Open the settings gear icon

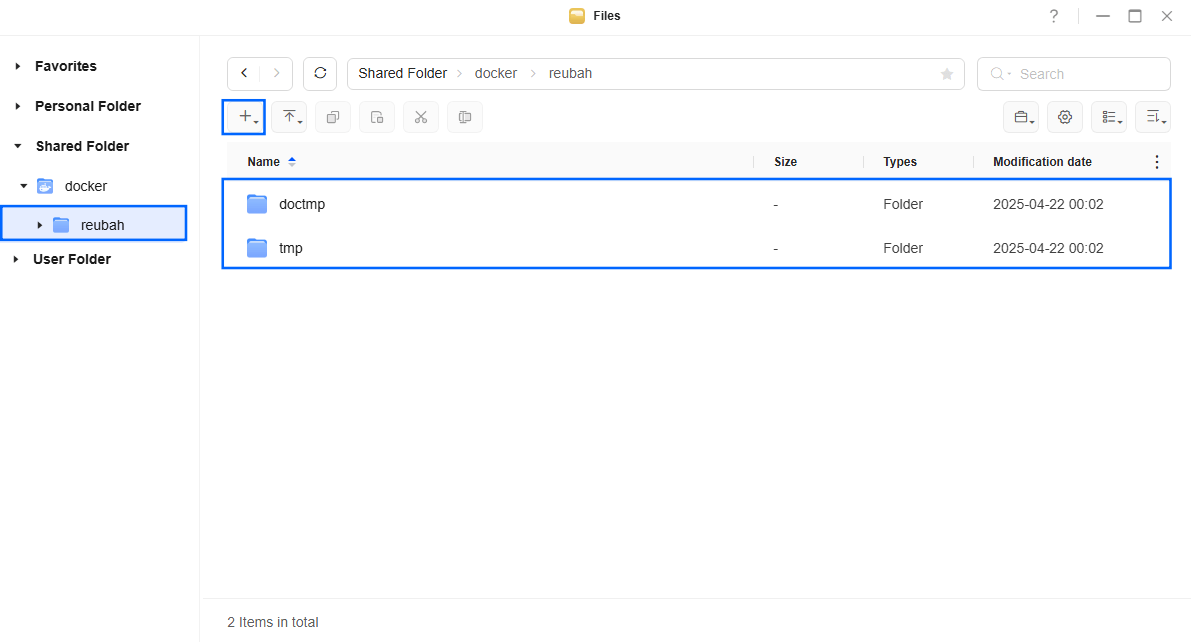coord(1065,118)
